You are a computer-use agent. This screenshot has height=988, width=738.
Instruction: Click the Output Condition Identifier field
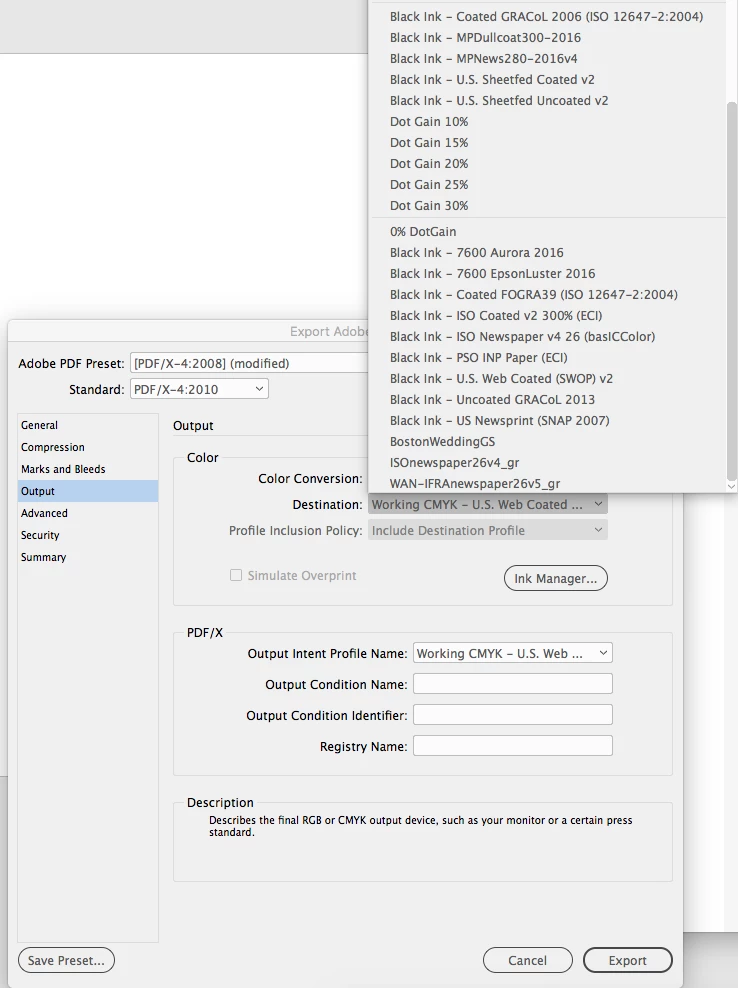[512, 715]
